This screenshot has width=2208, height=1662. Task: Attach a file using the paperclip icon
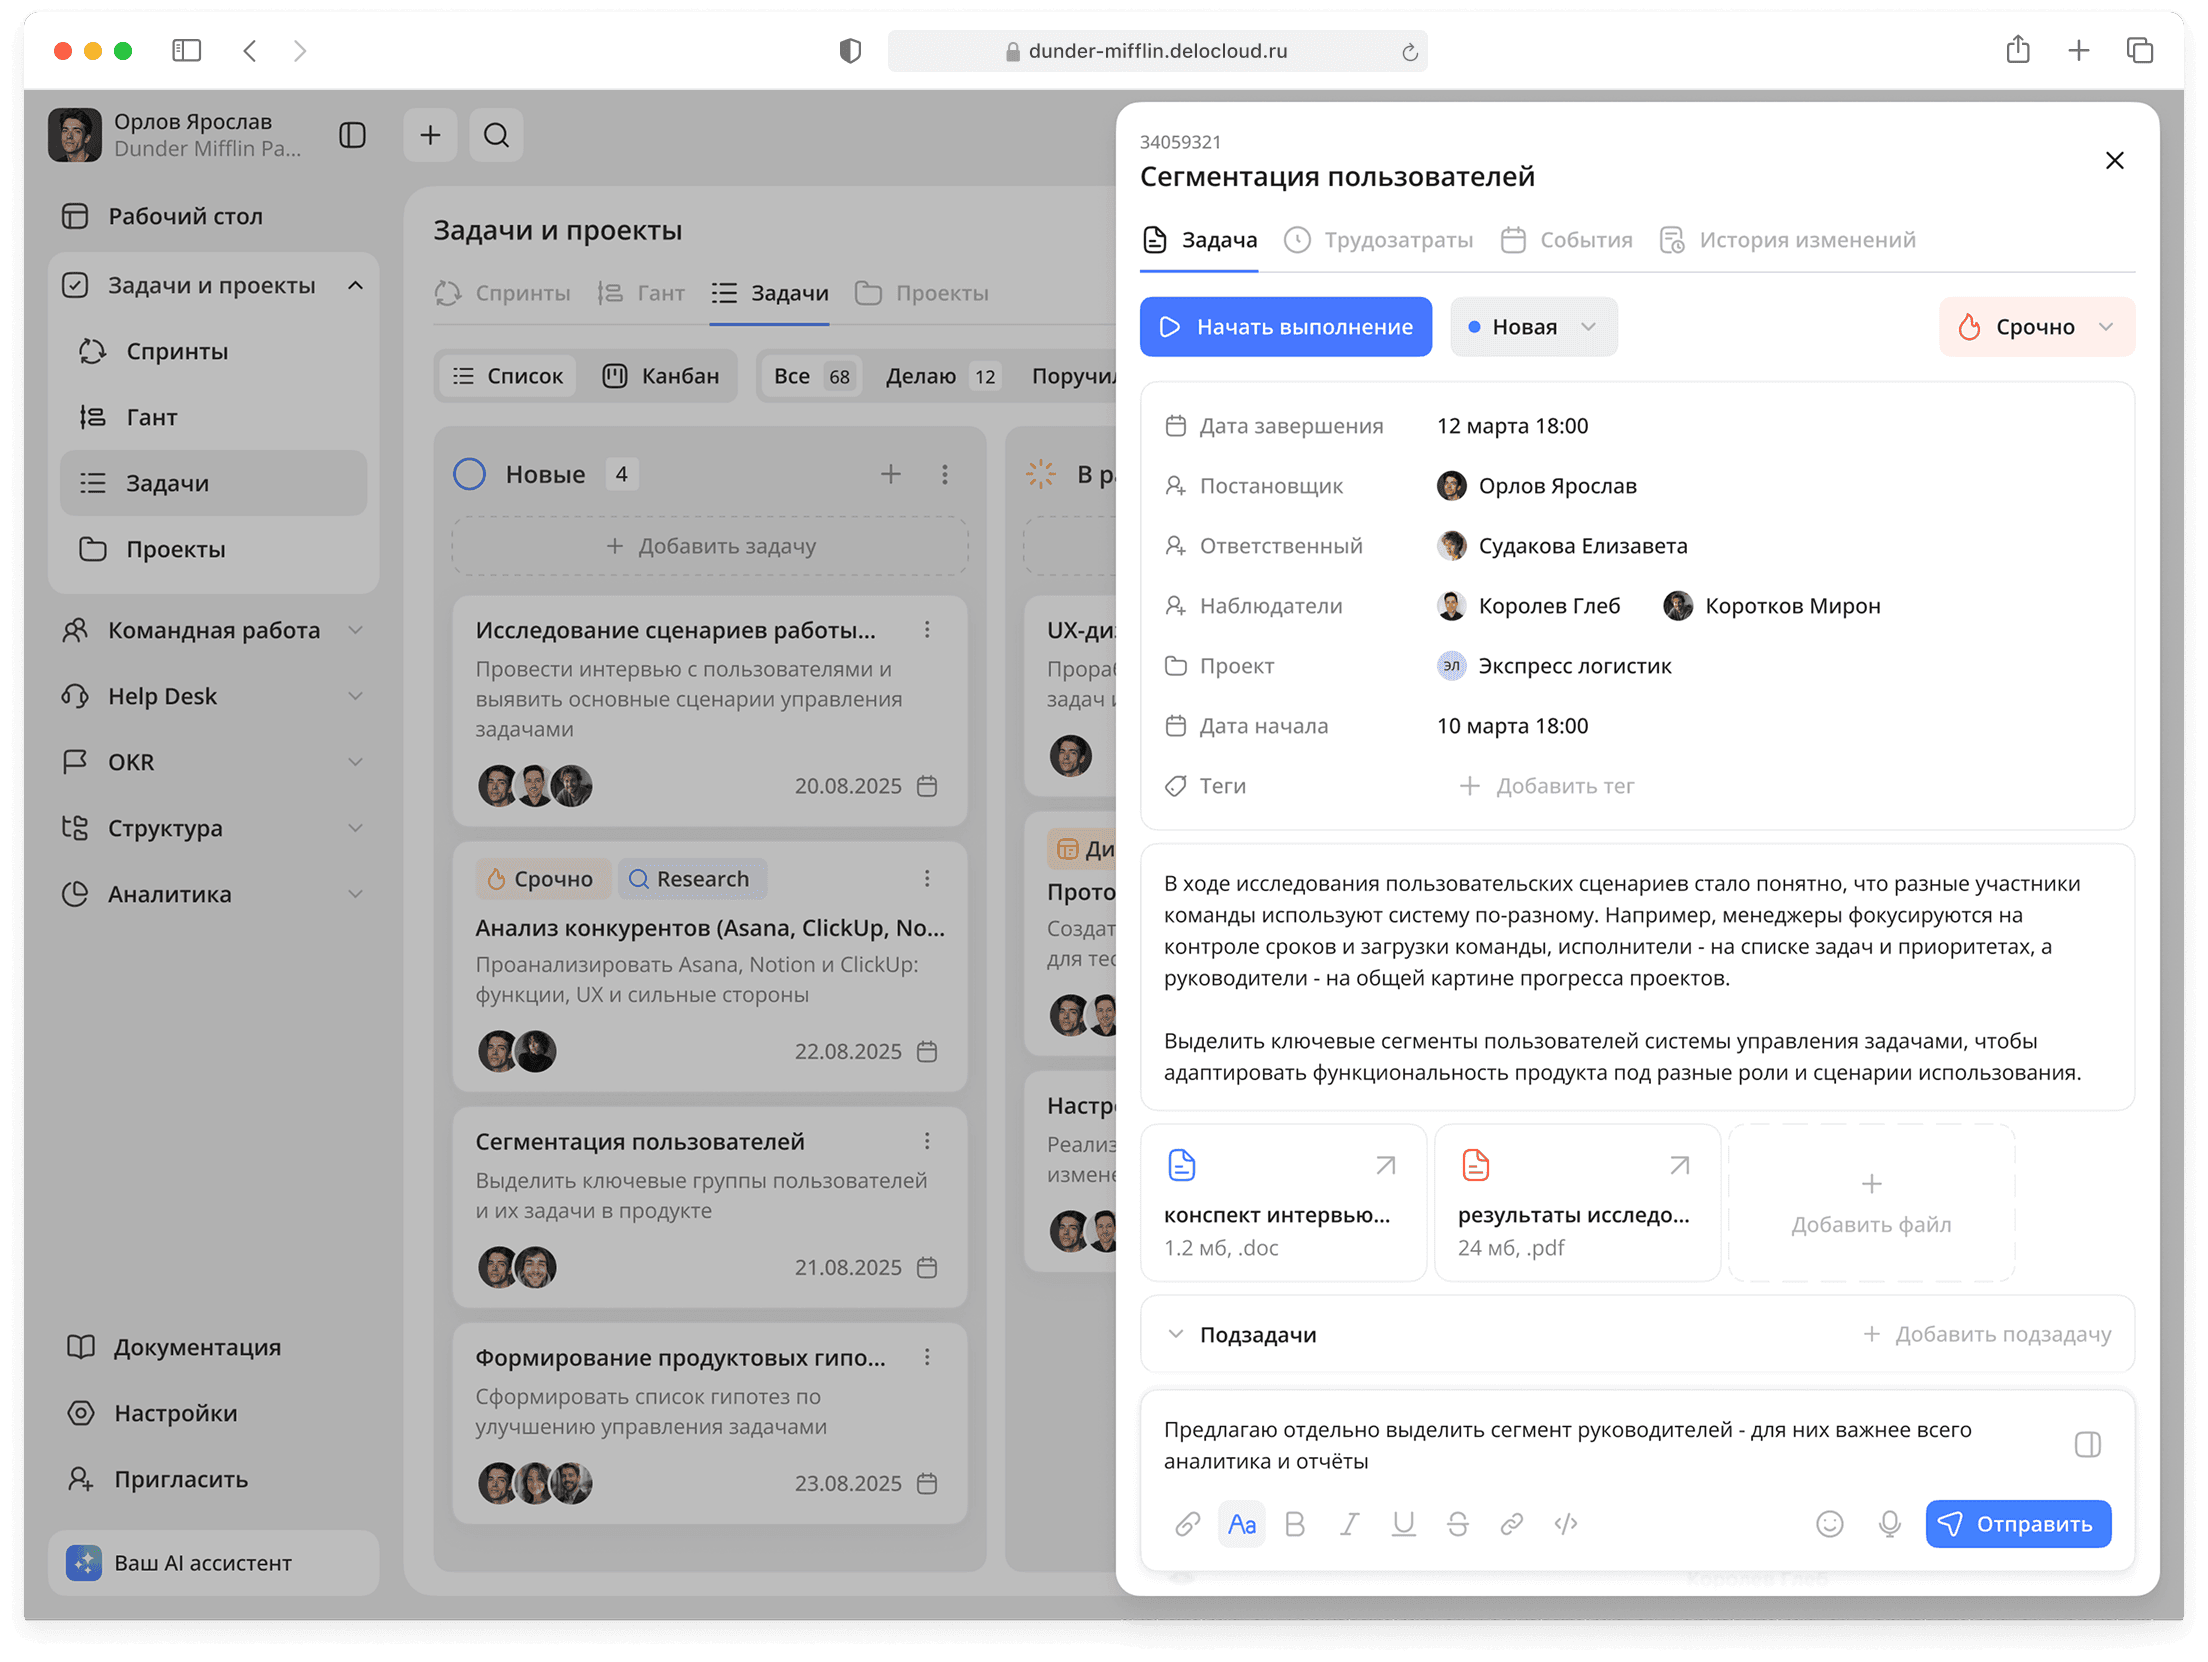(x=1188, y=1524)
